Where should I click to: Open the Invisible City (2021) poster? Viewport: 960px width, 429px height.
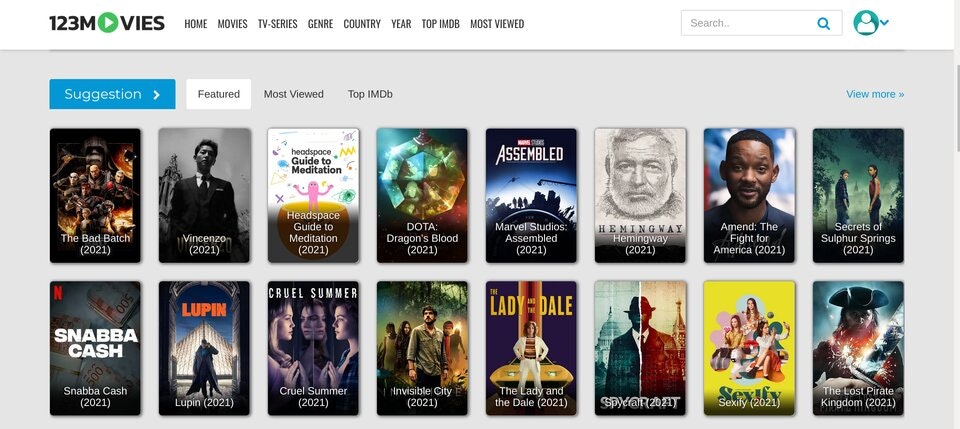coord(422,348)
